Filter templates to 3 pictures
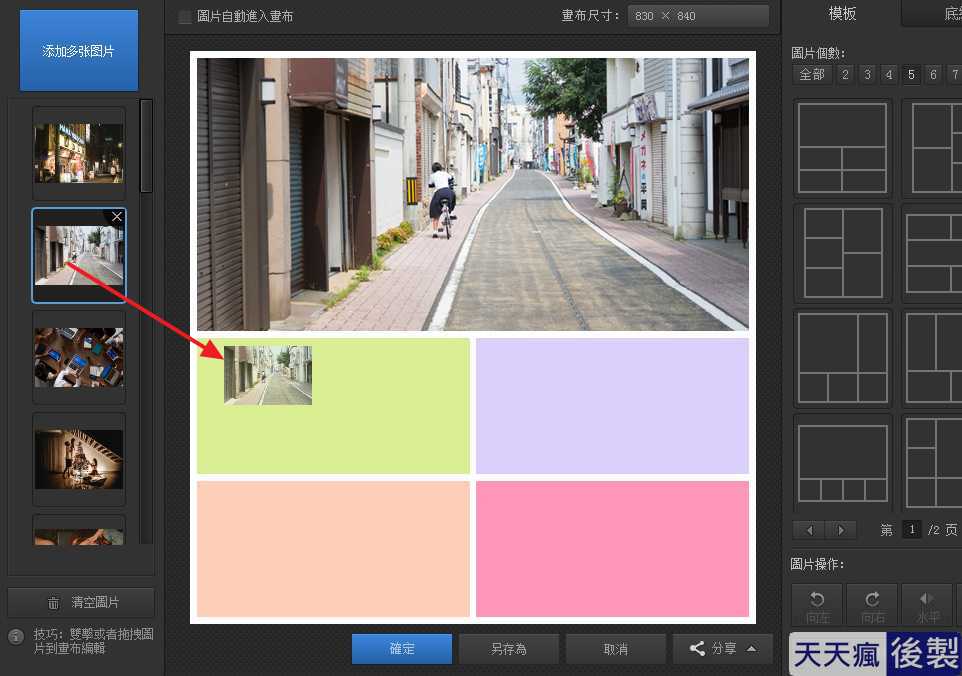The height and width of the screenshot is (676, 962). [868, 75]
